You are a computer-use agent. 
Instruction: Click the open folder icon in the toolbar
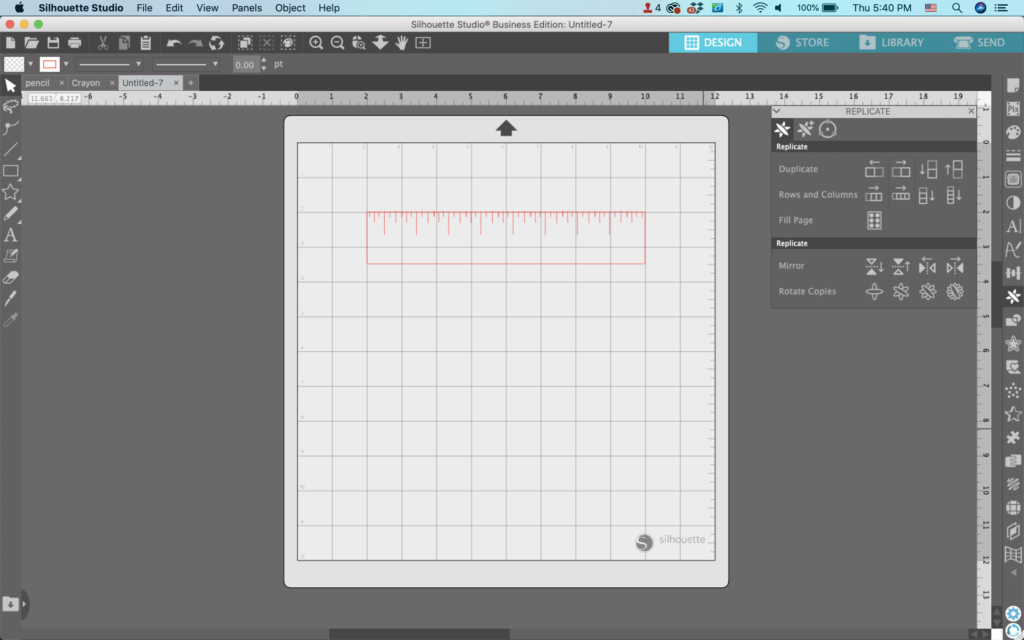click(31, 43)
